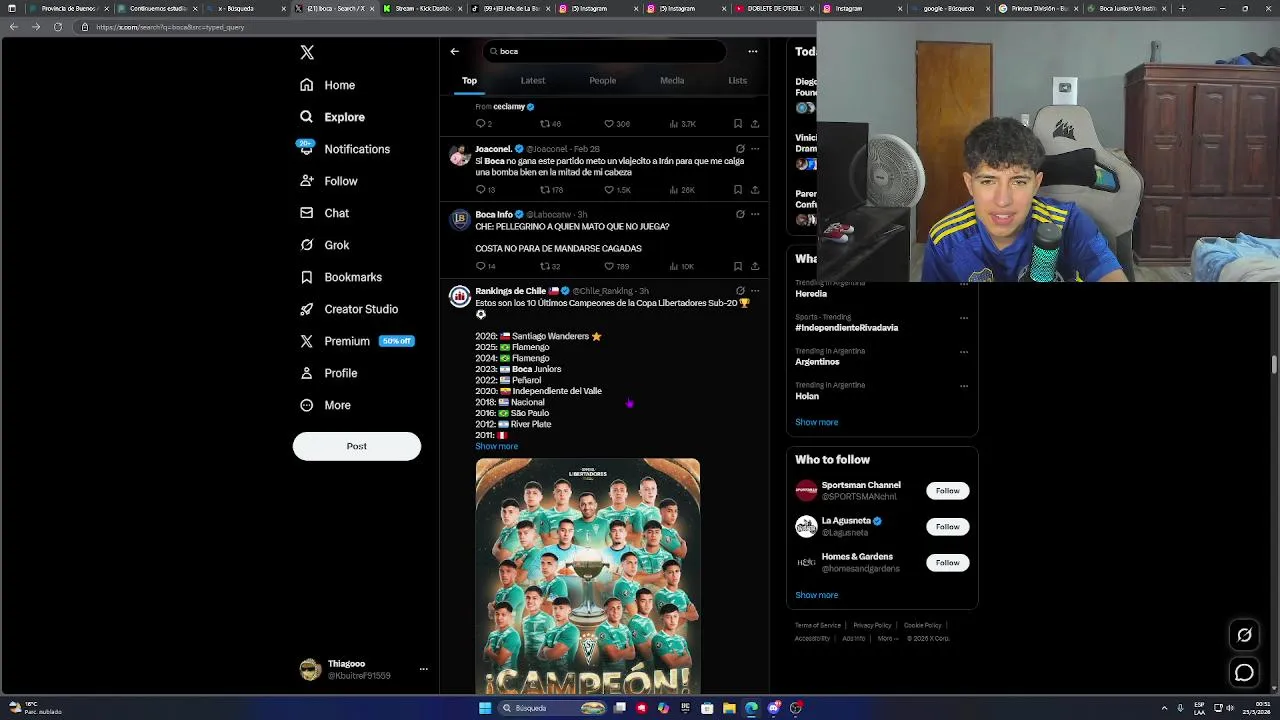The height and width of the screenshot is (720, 1280).
Task: Click the Post button
Action: [357, 446]
